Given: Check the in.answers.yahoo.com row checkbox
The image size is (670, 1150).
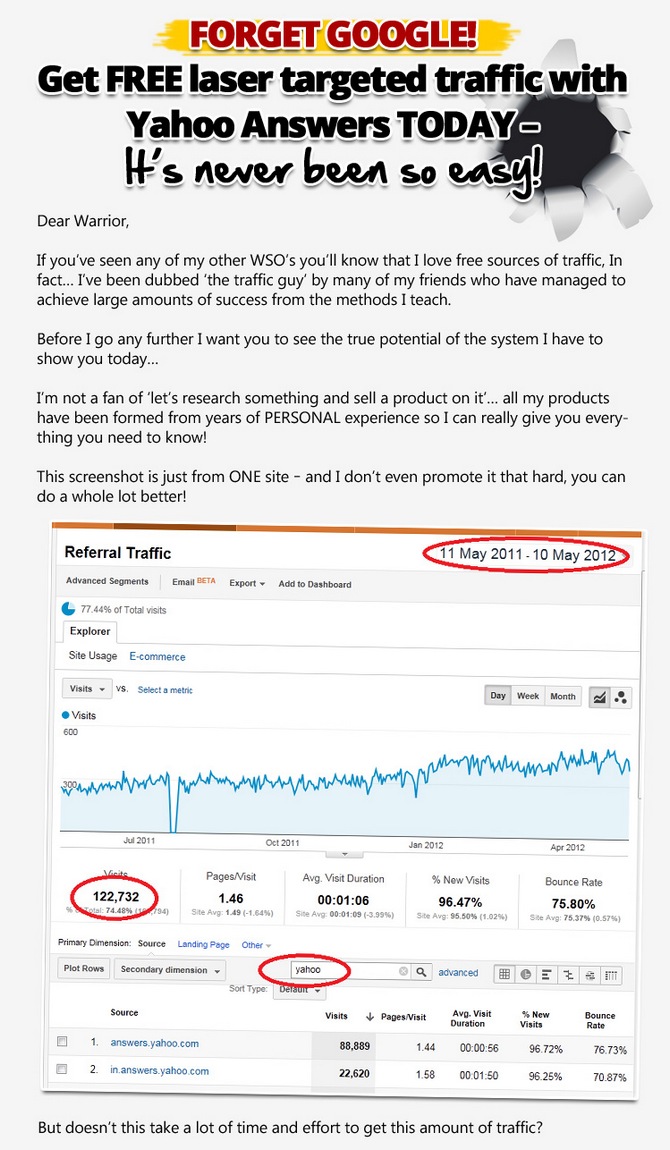Looking at the screenshot, I should point(62,1069).
